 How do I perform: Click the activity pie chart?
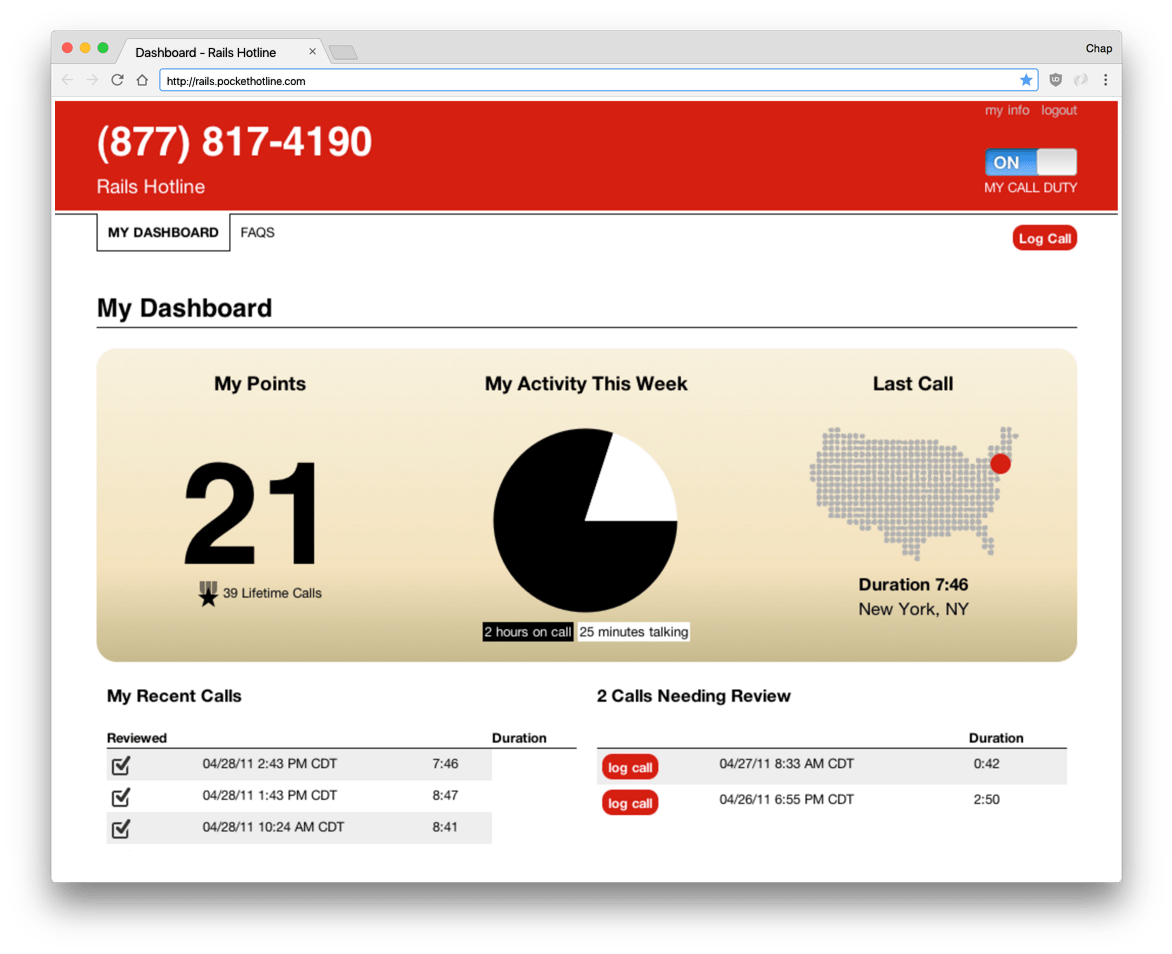point(585,520)
